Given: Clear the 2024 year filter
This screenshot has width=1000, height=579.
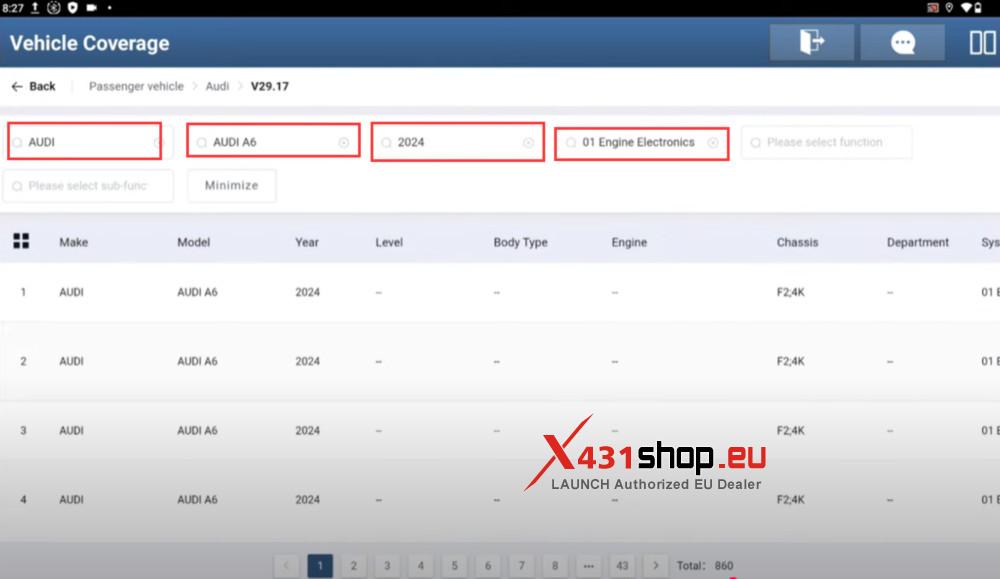Looking at the screenshot, I should pyautogui.click(x=530, y=142).
